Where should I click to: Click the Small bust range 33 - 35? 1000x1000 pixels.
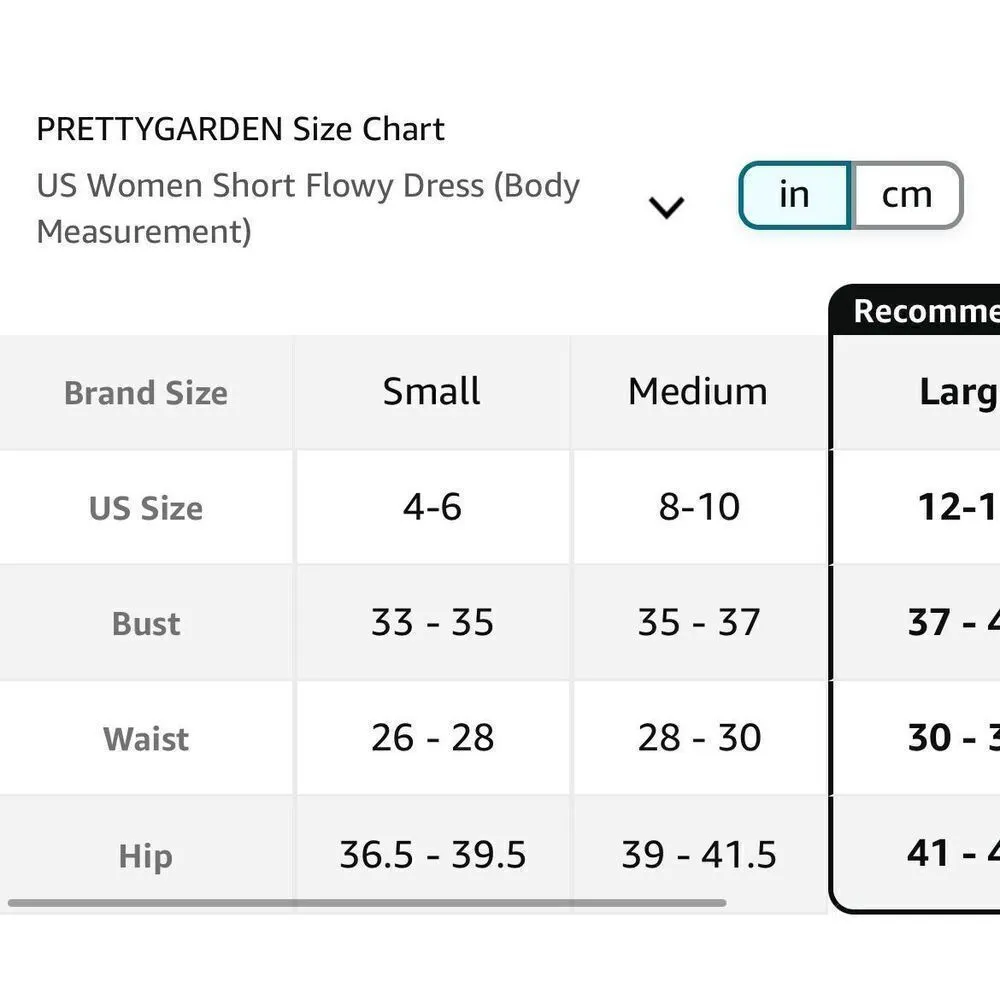[430, 623]
